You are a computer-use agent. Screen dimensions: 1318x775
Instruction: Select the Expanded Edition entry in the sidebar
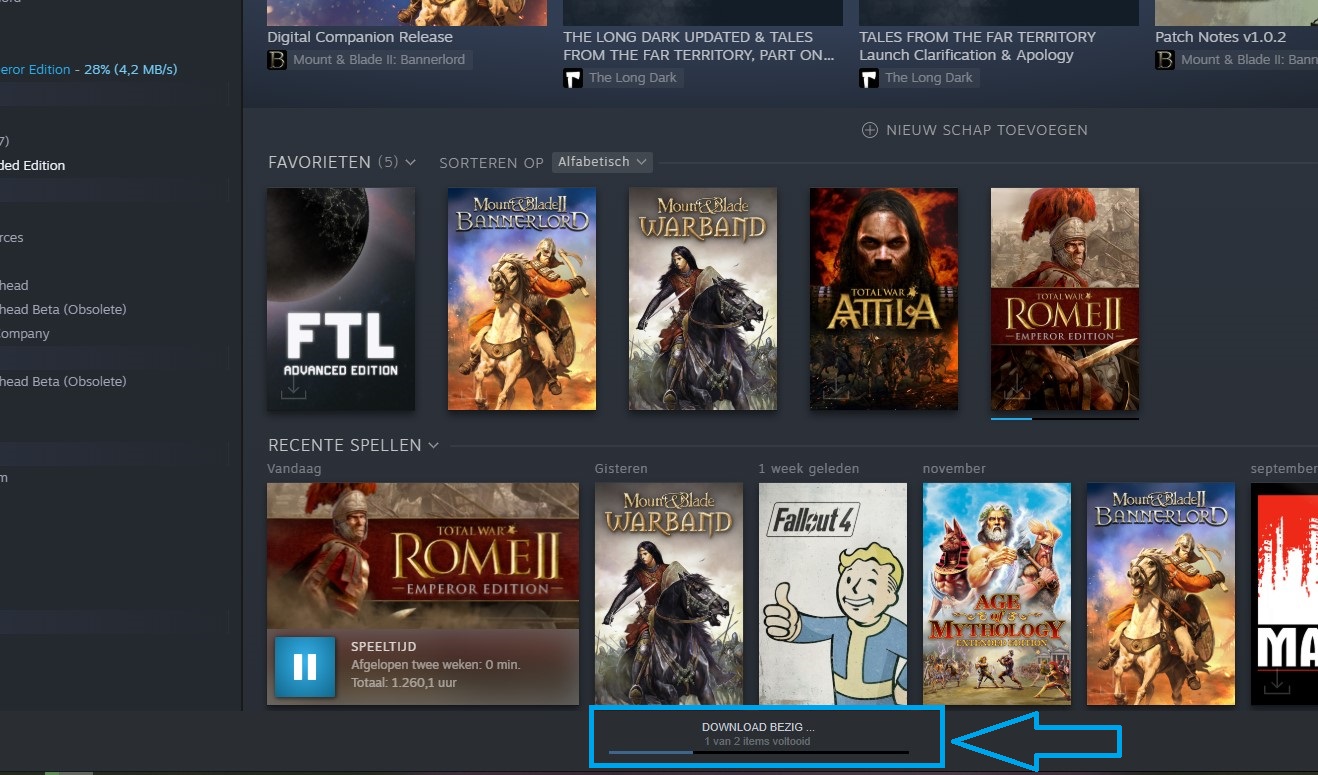click(x=33, y=165)
